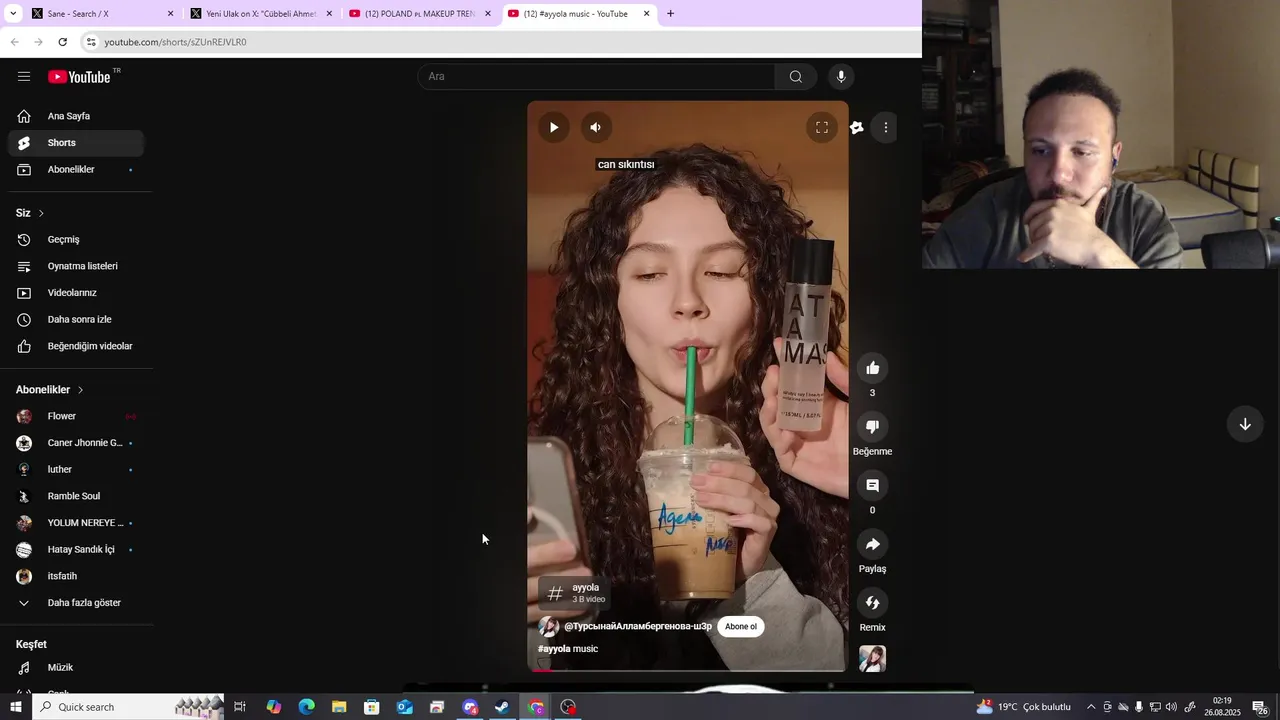Viewport: 1280px width, 720px height.
Task: Open the weather widget 19°C Çok bulutlu
Action: point(1024,707)
